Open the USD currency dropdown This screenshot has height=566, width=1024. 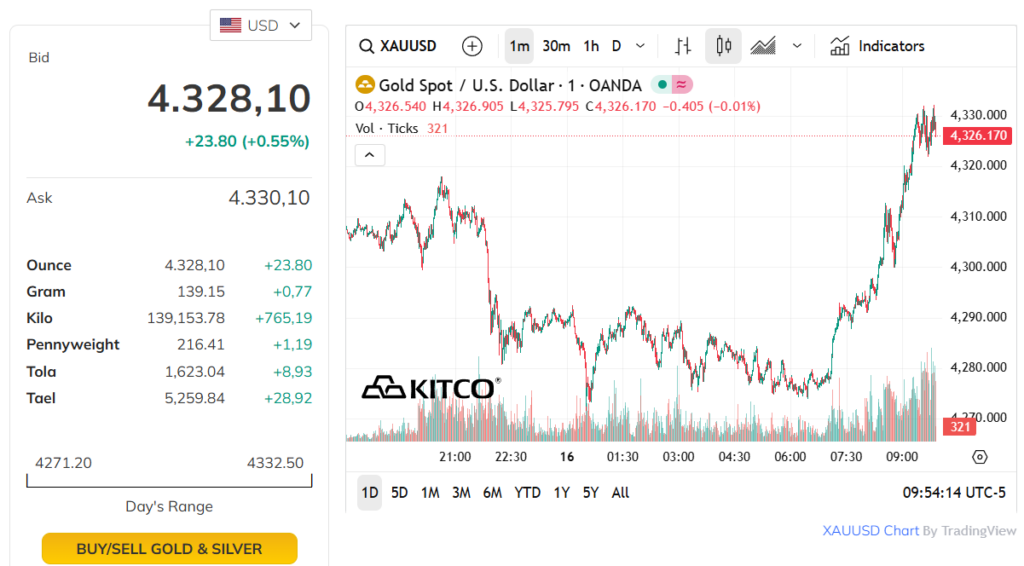pyautogui.click(x=261, y=25)
